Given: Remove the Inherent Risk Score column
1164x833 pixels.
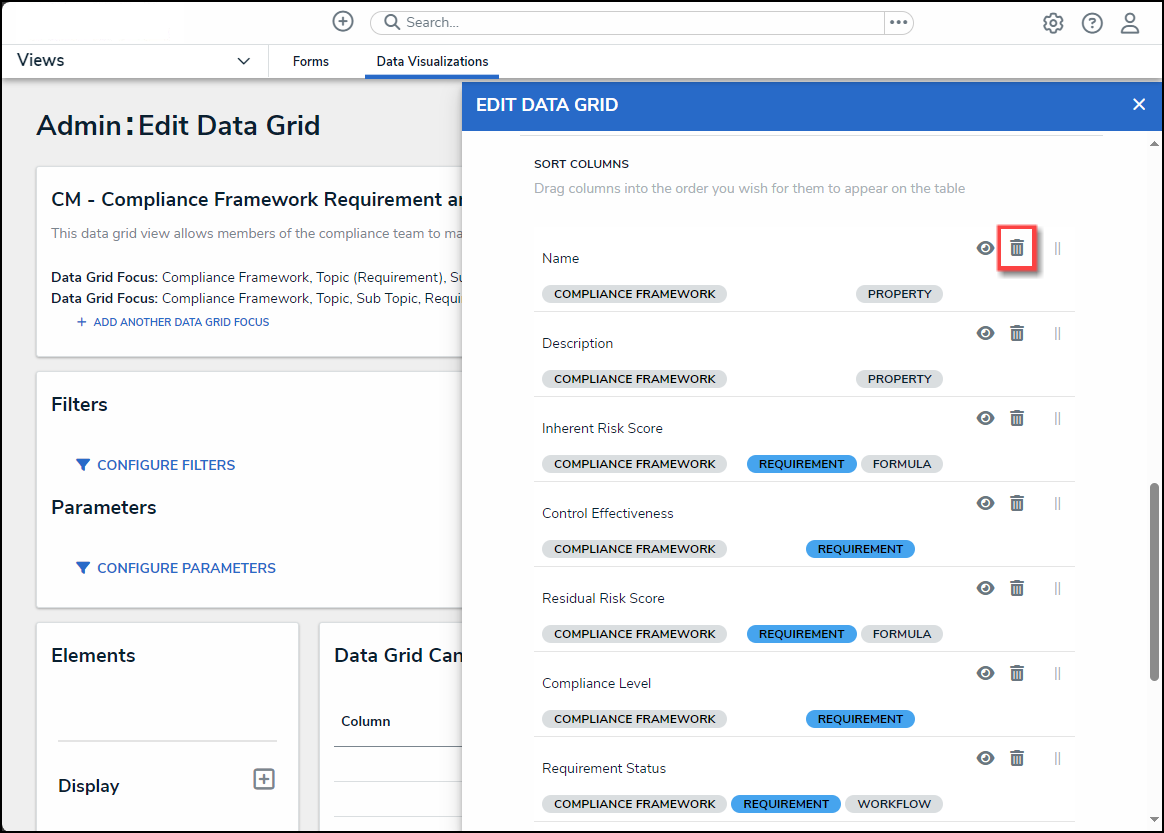Looking at the screenshot, I should 1017,418.
